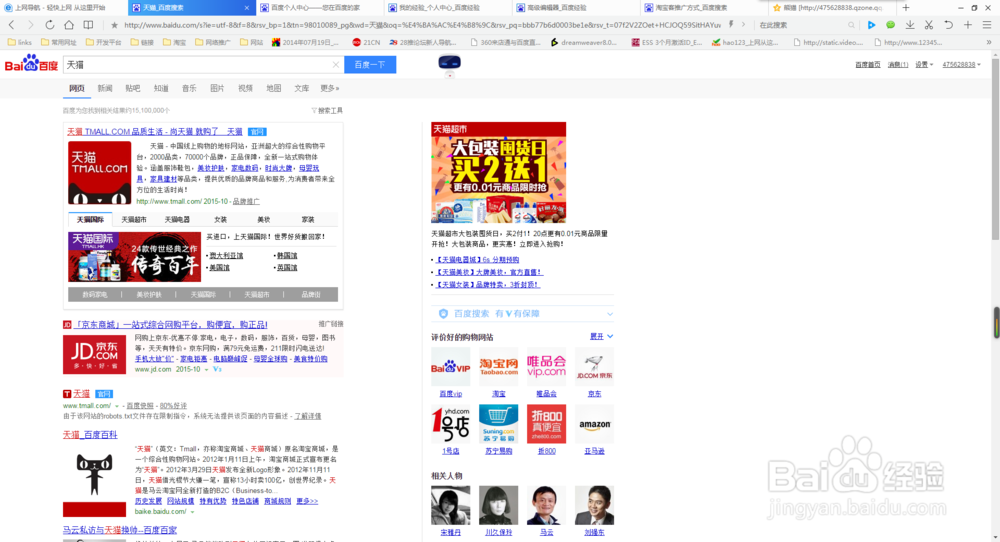The height and width of the screenshot is (542, 1000).
Task: Open the 1号店 yhd.com thumbnail
Action: tap(450, 423)
